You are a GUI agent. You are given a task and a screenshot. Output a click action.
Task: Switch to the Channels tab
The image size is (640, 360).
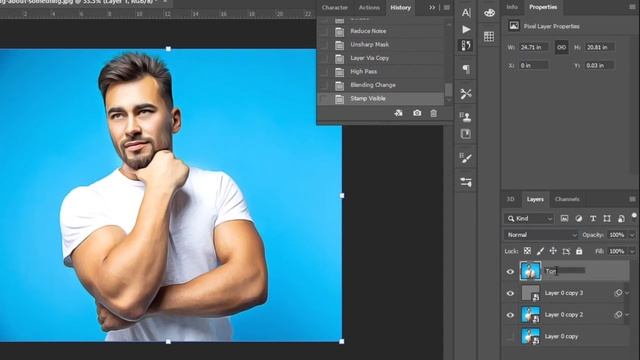click(567, 199)
